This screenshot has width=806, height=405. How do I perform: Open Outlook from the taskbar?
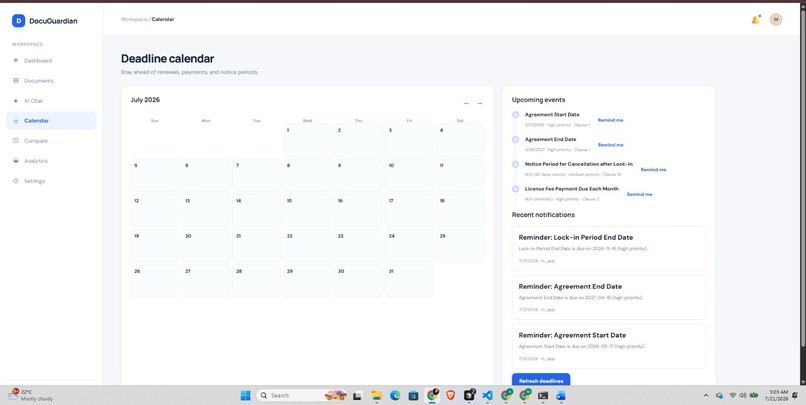coord(561,395)
